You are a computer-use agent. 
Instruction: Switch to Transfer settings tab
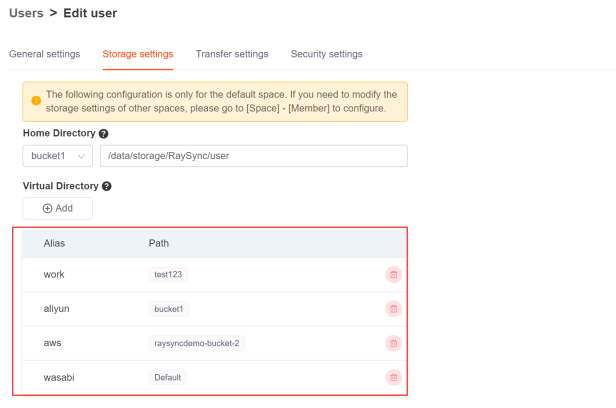[x=232, y=54]
